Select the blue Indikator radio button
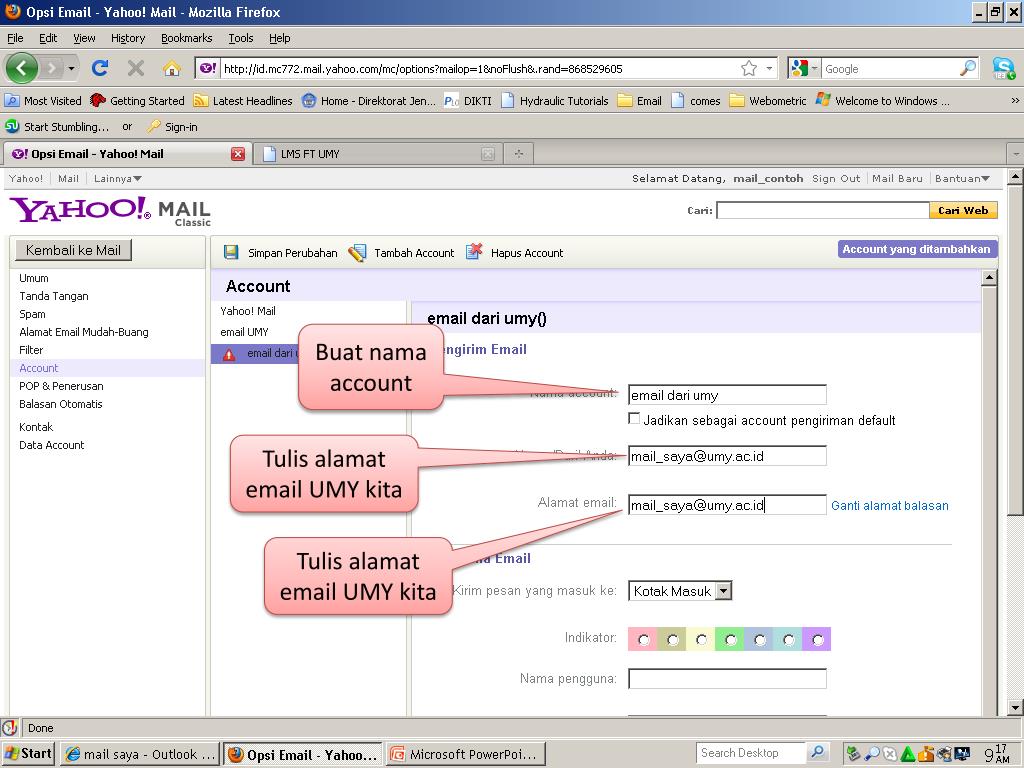This screenshot has height=768, width=1024. point(760,640)
